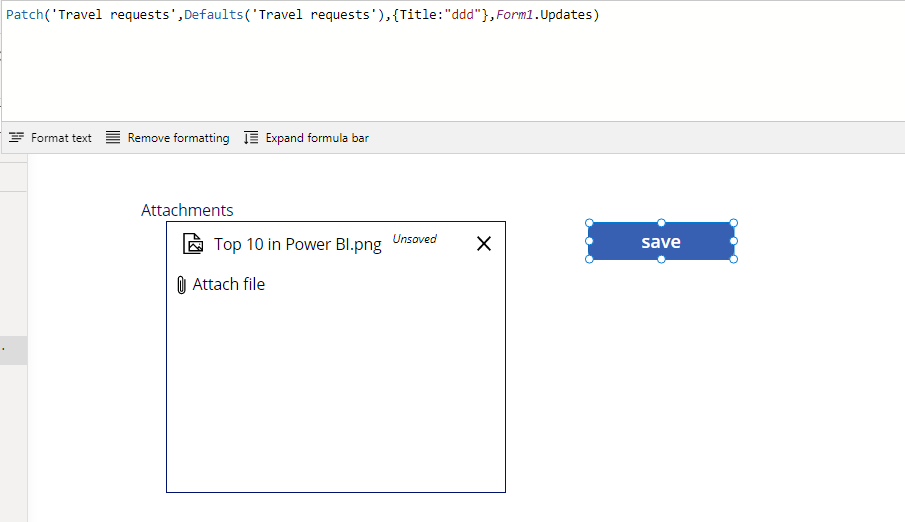The image size is (905, 522).
Task: Select the Top 10 in Power BI.png file name
Action: (x=298, y=244)
